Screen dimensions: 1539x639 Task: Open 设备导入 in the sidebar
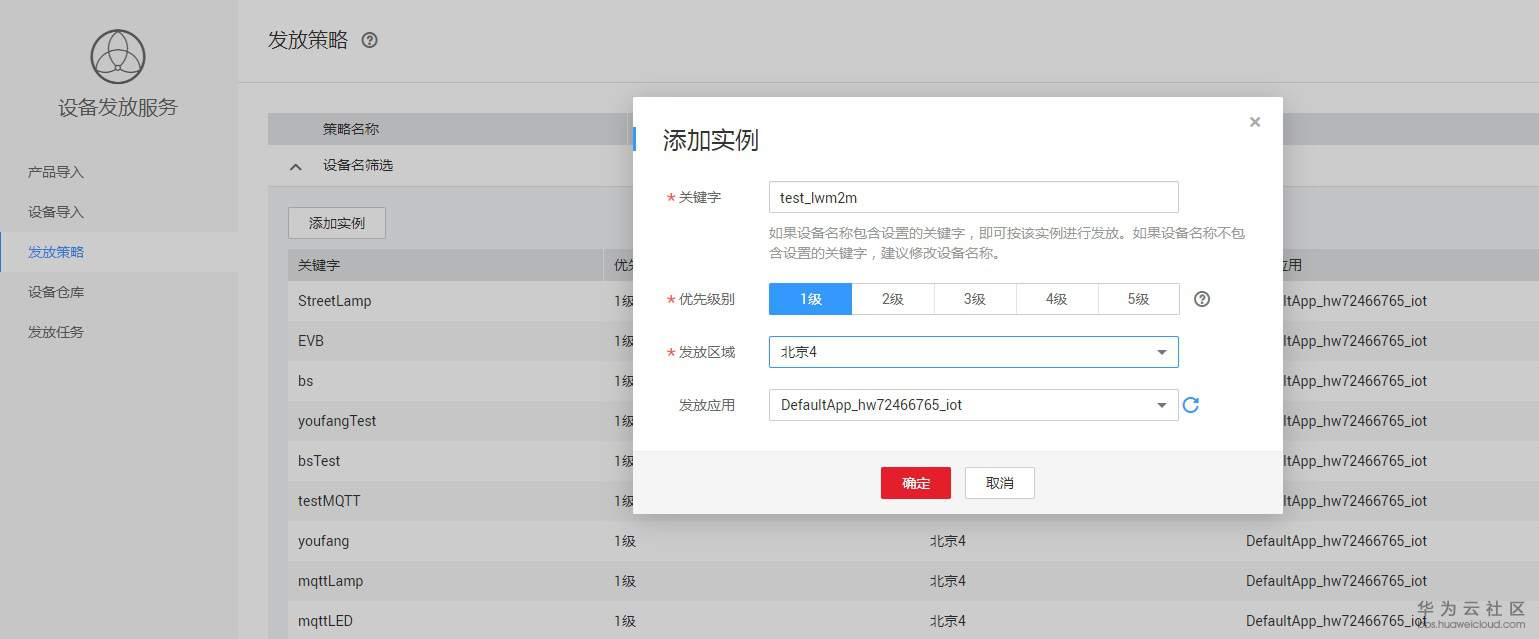coord(56,212)
